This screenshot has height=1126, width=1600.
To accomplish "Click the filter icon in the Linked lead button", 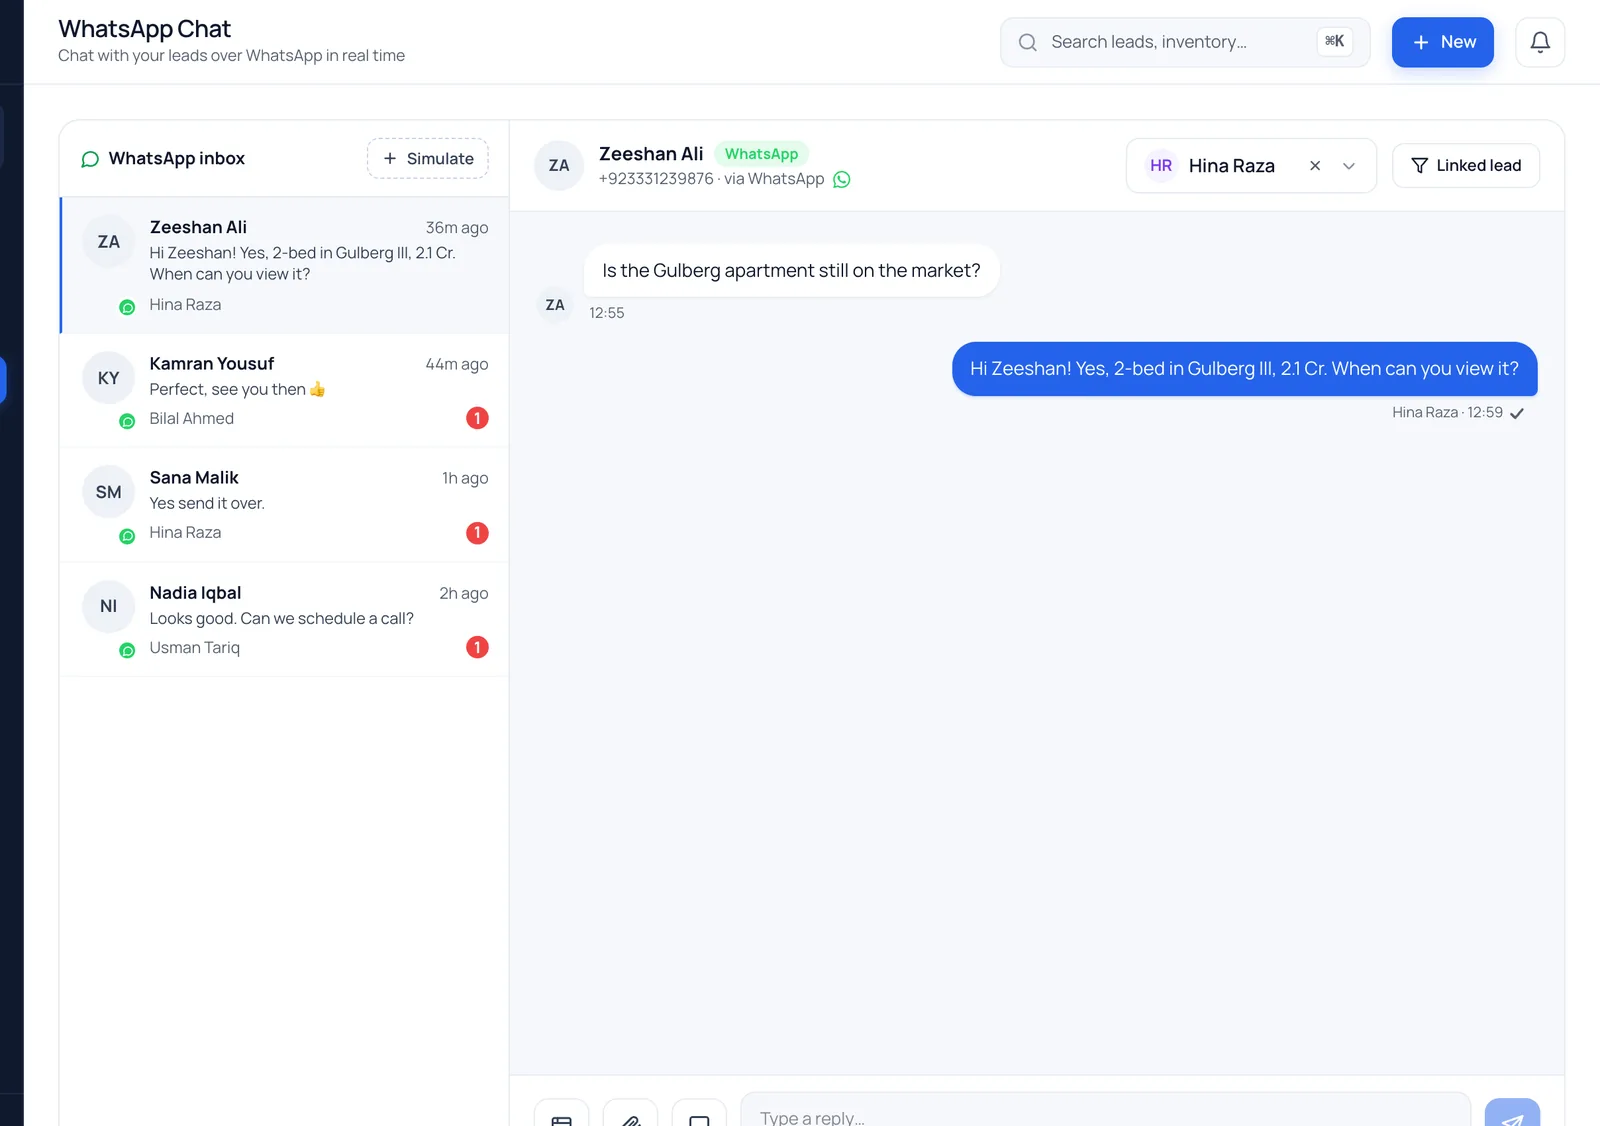I will coord(1419,166).
